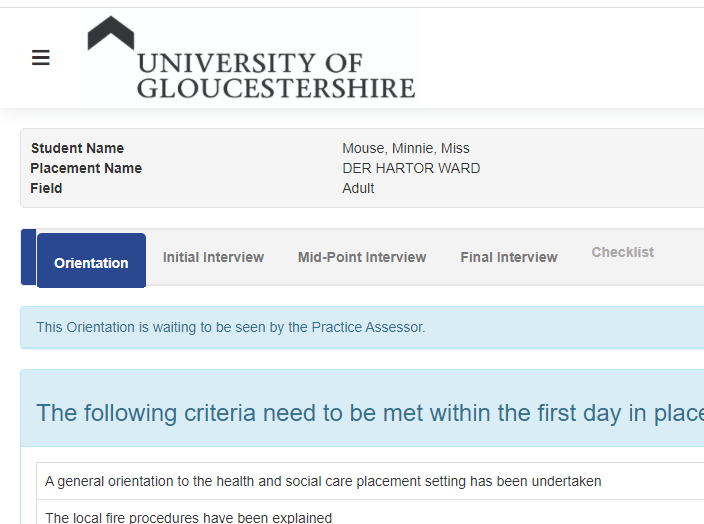Screen dimensions: 704x524
Task: Open the hamburger navigation menu
Action: click(x=41, y=58)
